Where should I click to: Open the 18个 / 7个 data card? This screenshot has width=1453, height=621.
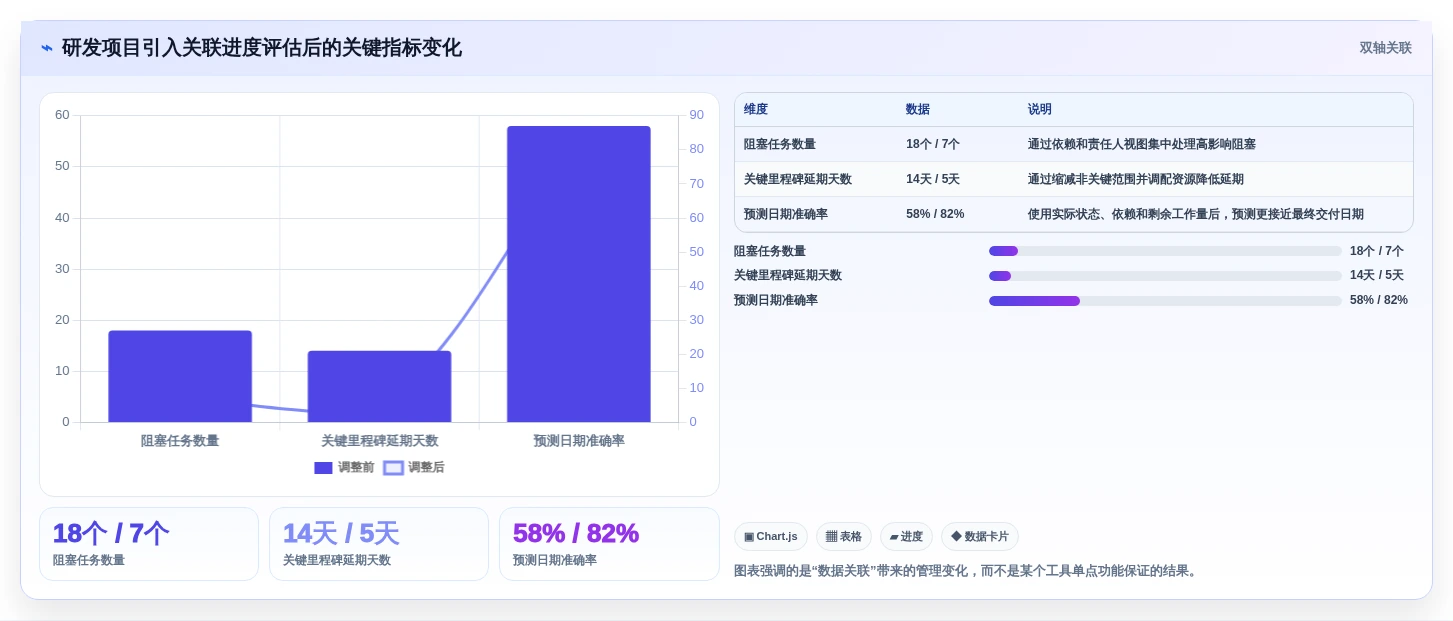(149, 544)
